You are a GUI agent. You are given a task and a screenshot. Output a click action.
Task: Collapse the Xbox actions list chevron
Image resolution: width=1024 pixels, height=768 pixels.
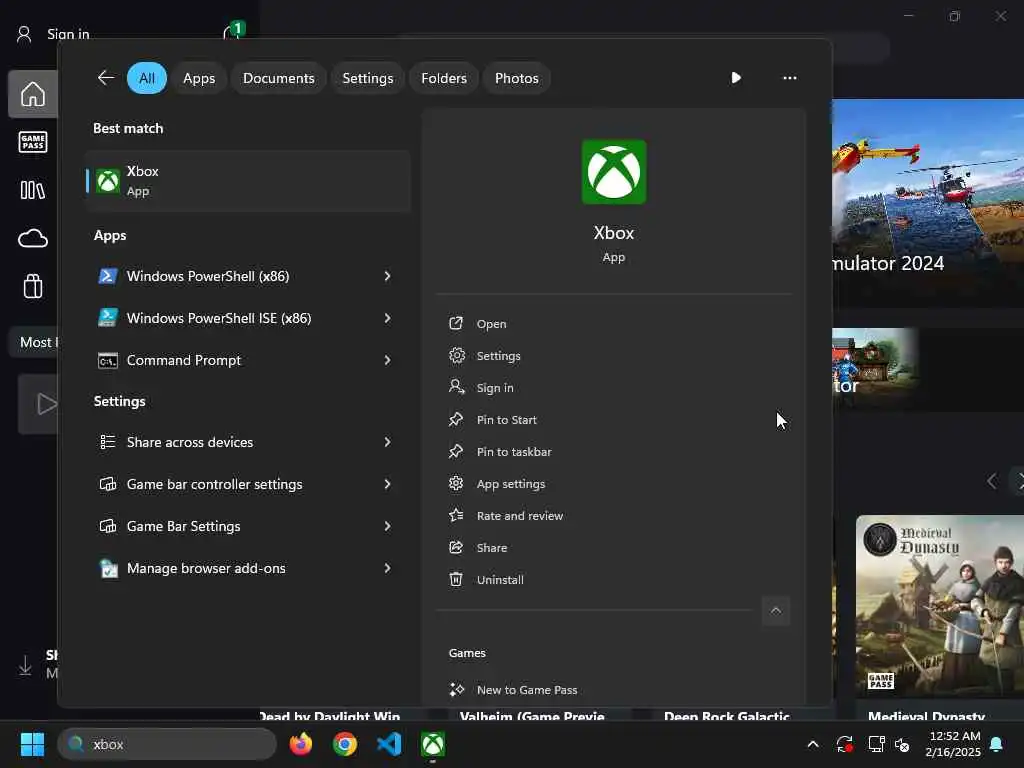pyautogui.click(x=776, y=611)
